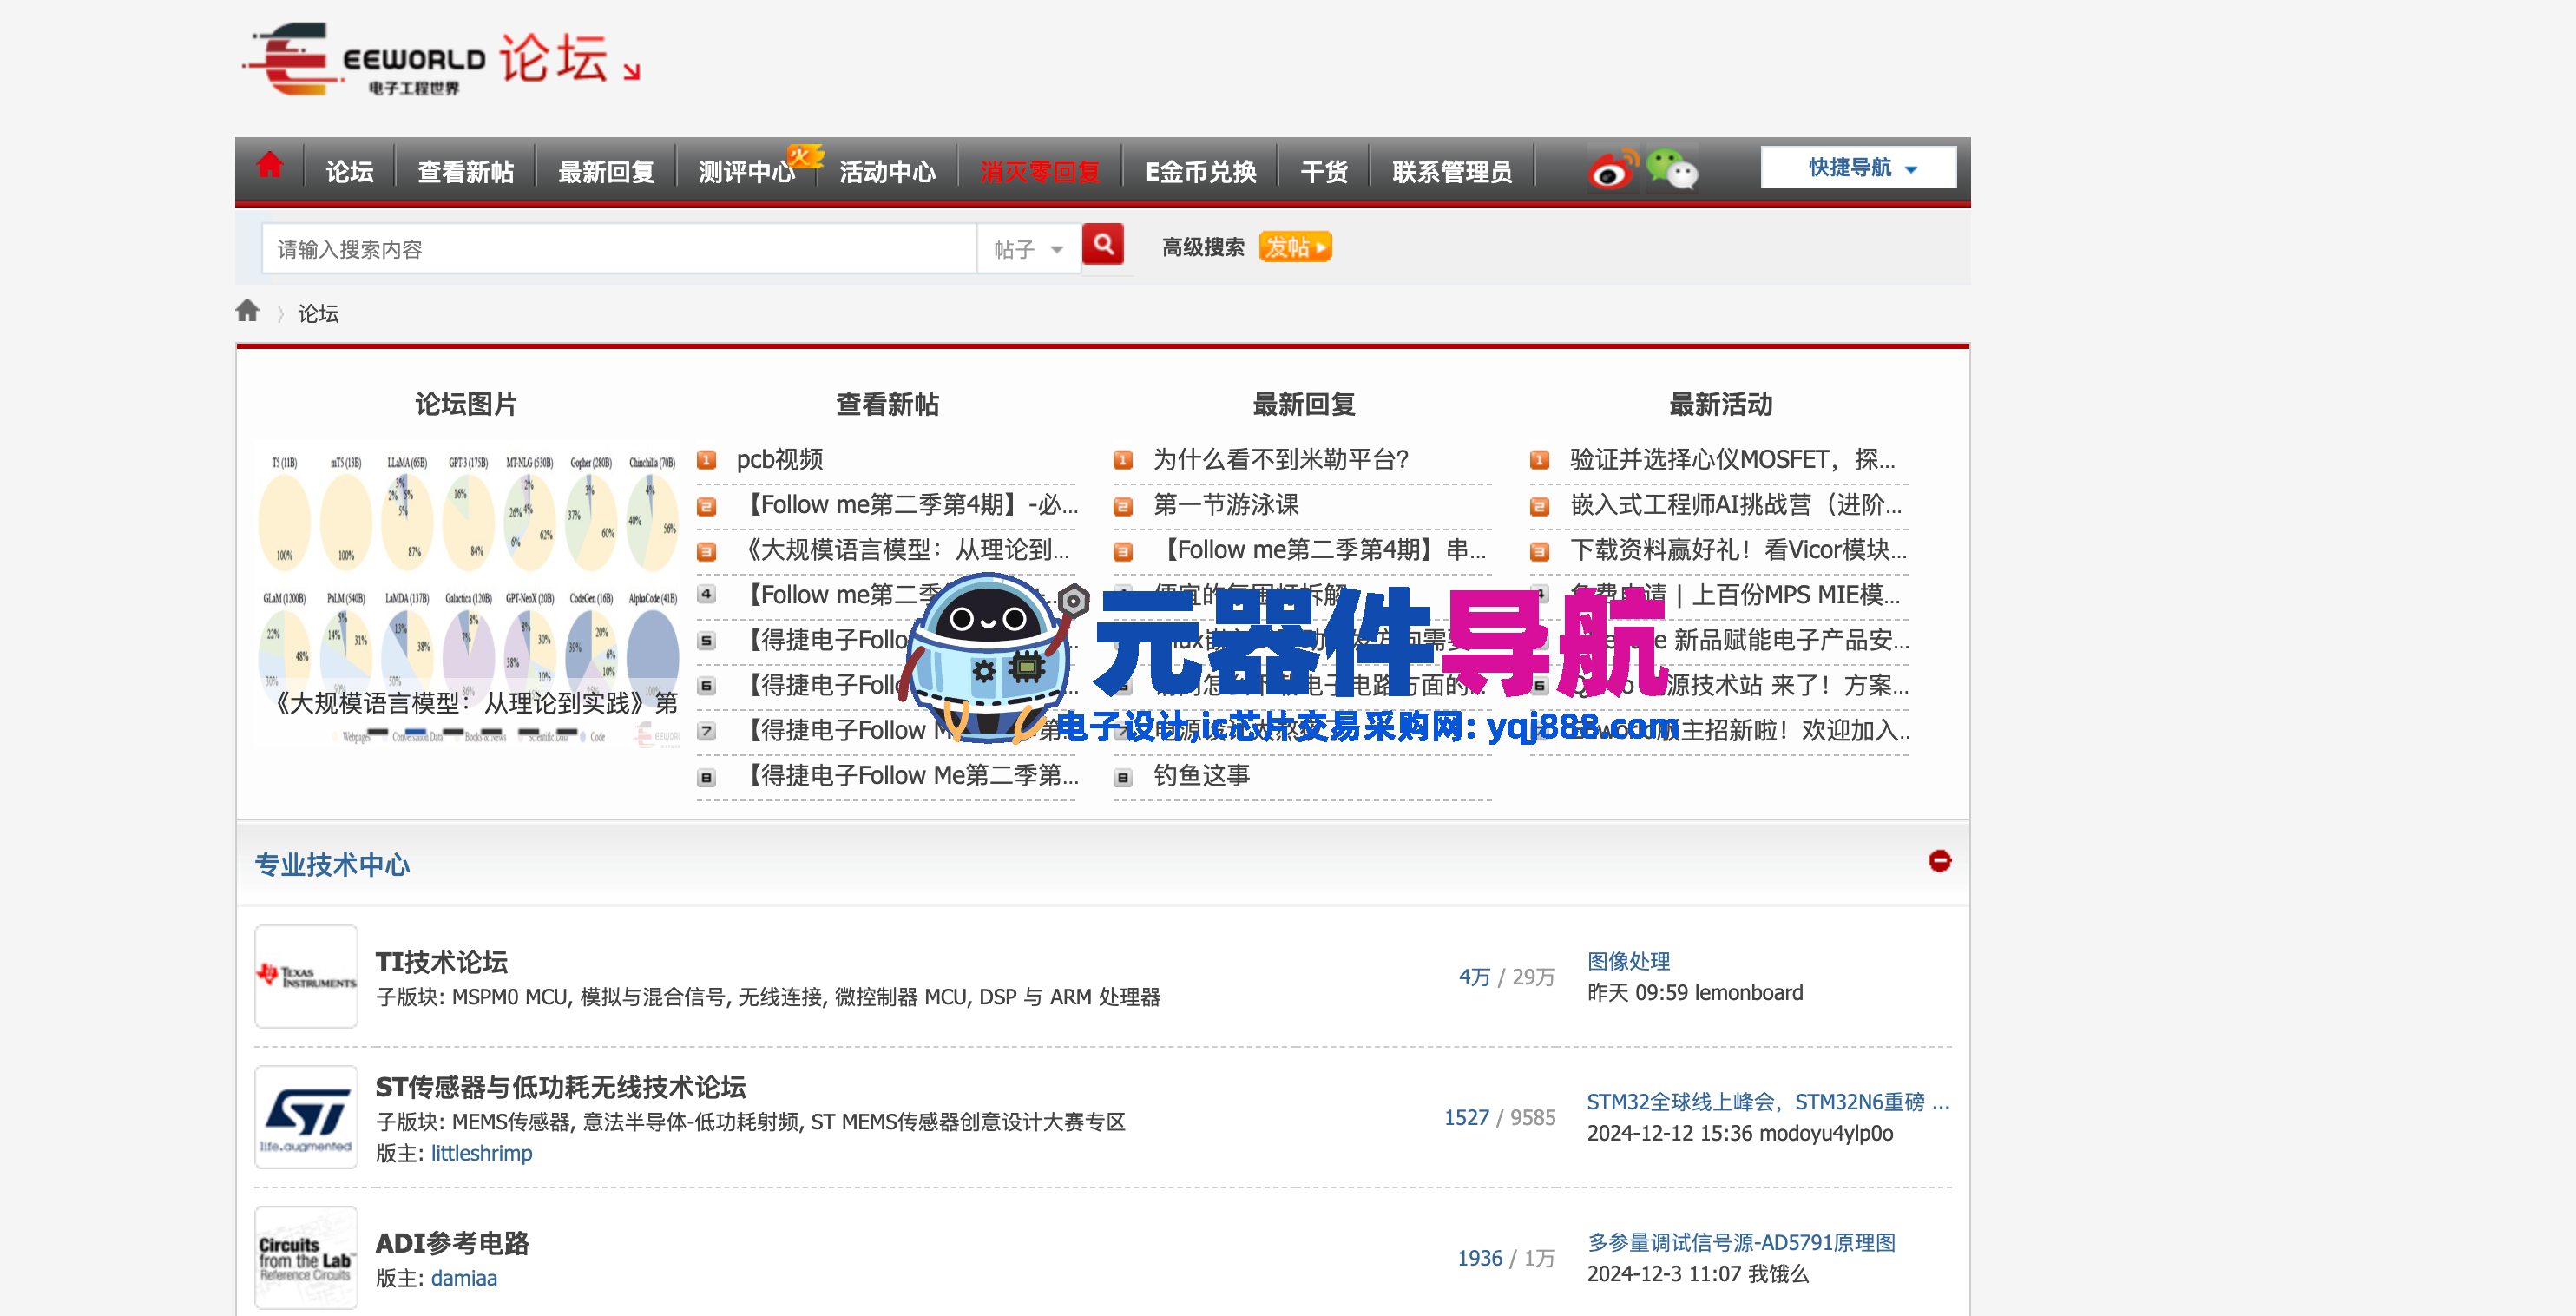The image size is (2576, 1316).
Task: Collapse the 专业技术中心 section
Action: coord(1939,861)
